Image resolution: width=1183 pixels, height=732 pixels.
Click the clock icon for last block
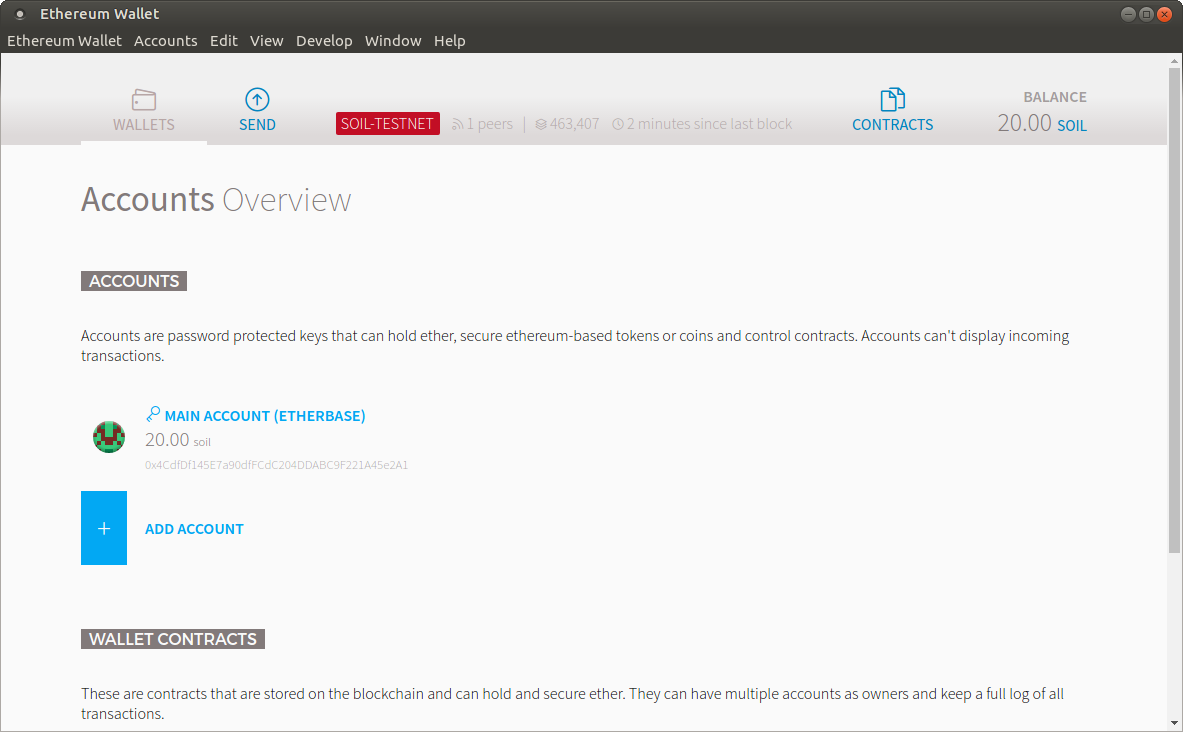click(618, 125)
